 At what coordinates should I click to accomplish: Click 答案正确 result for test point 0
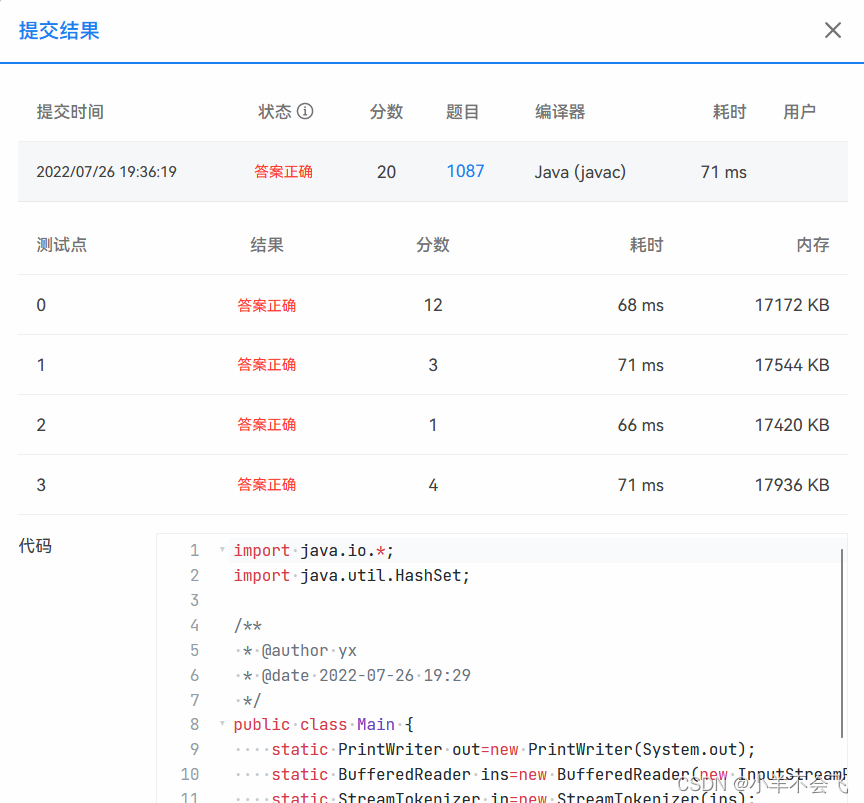[x=266, y=305]
